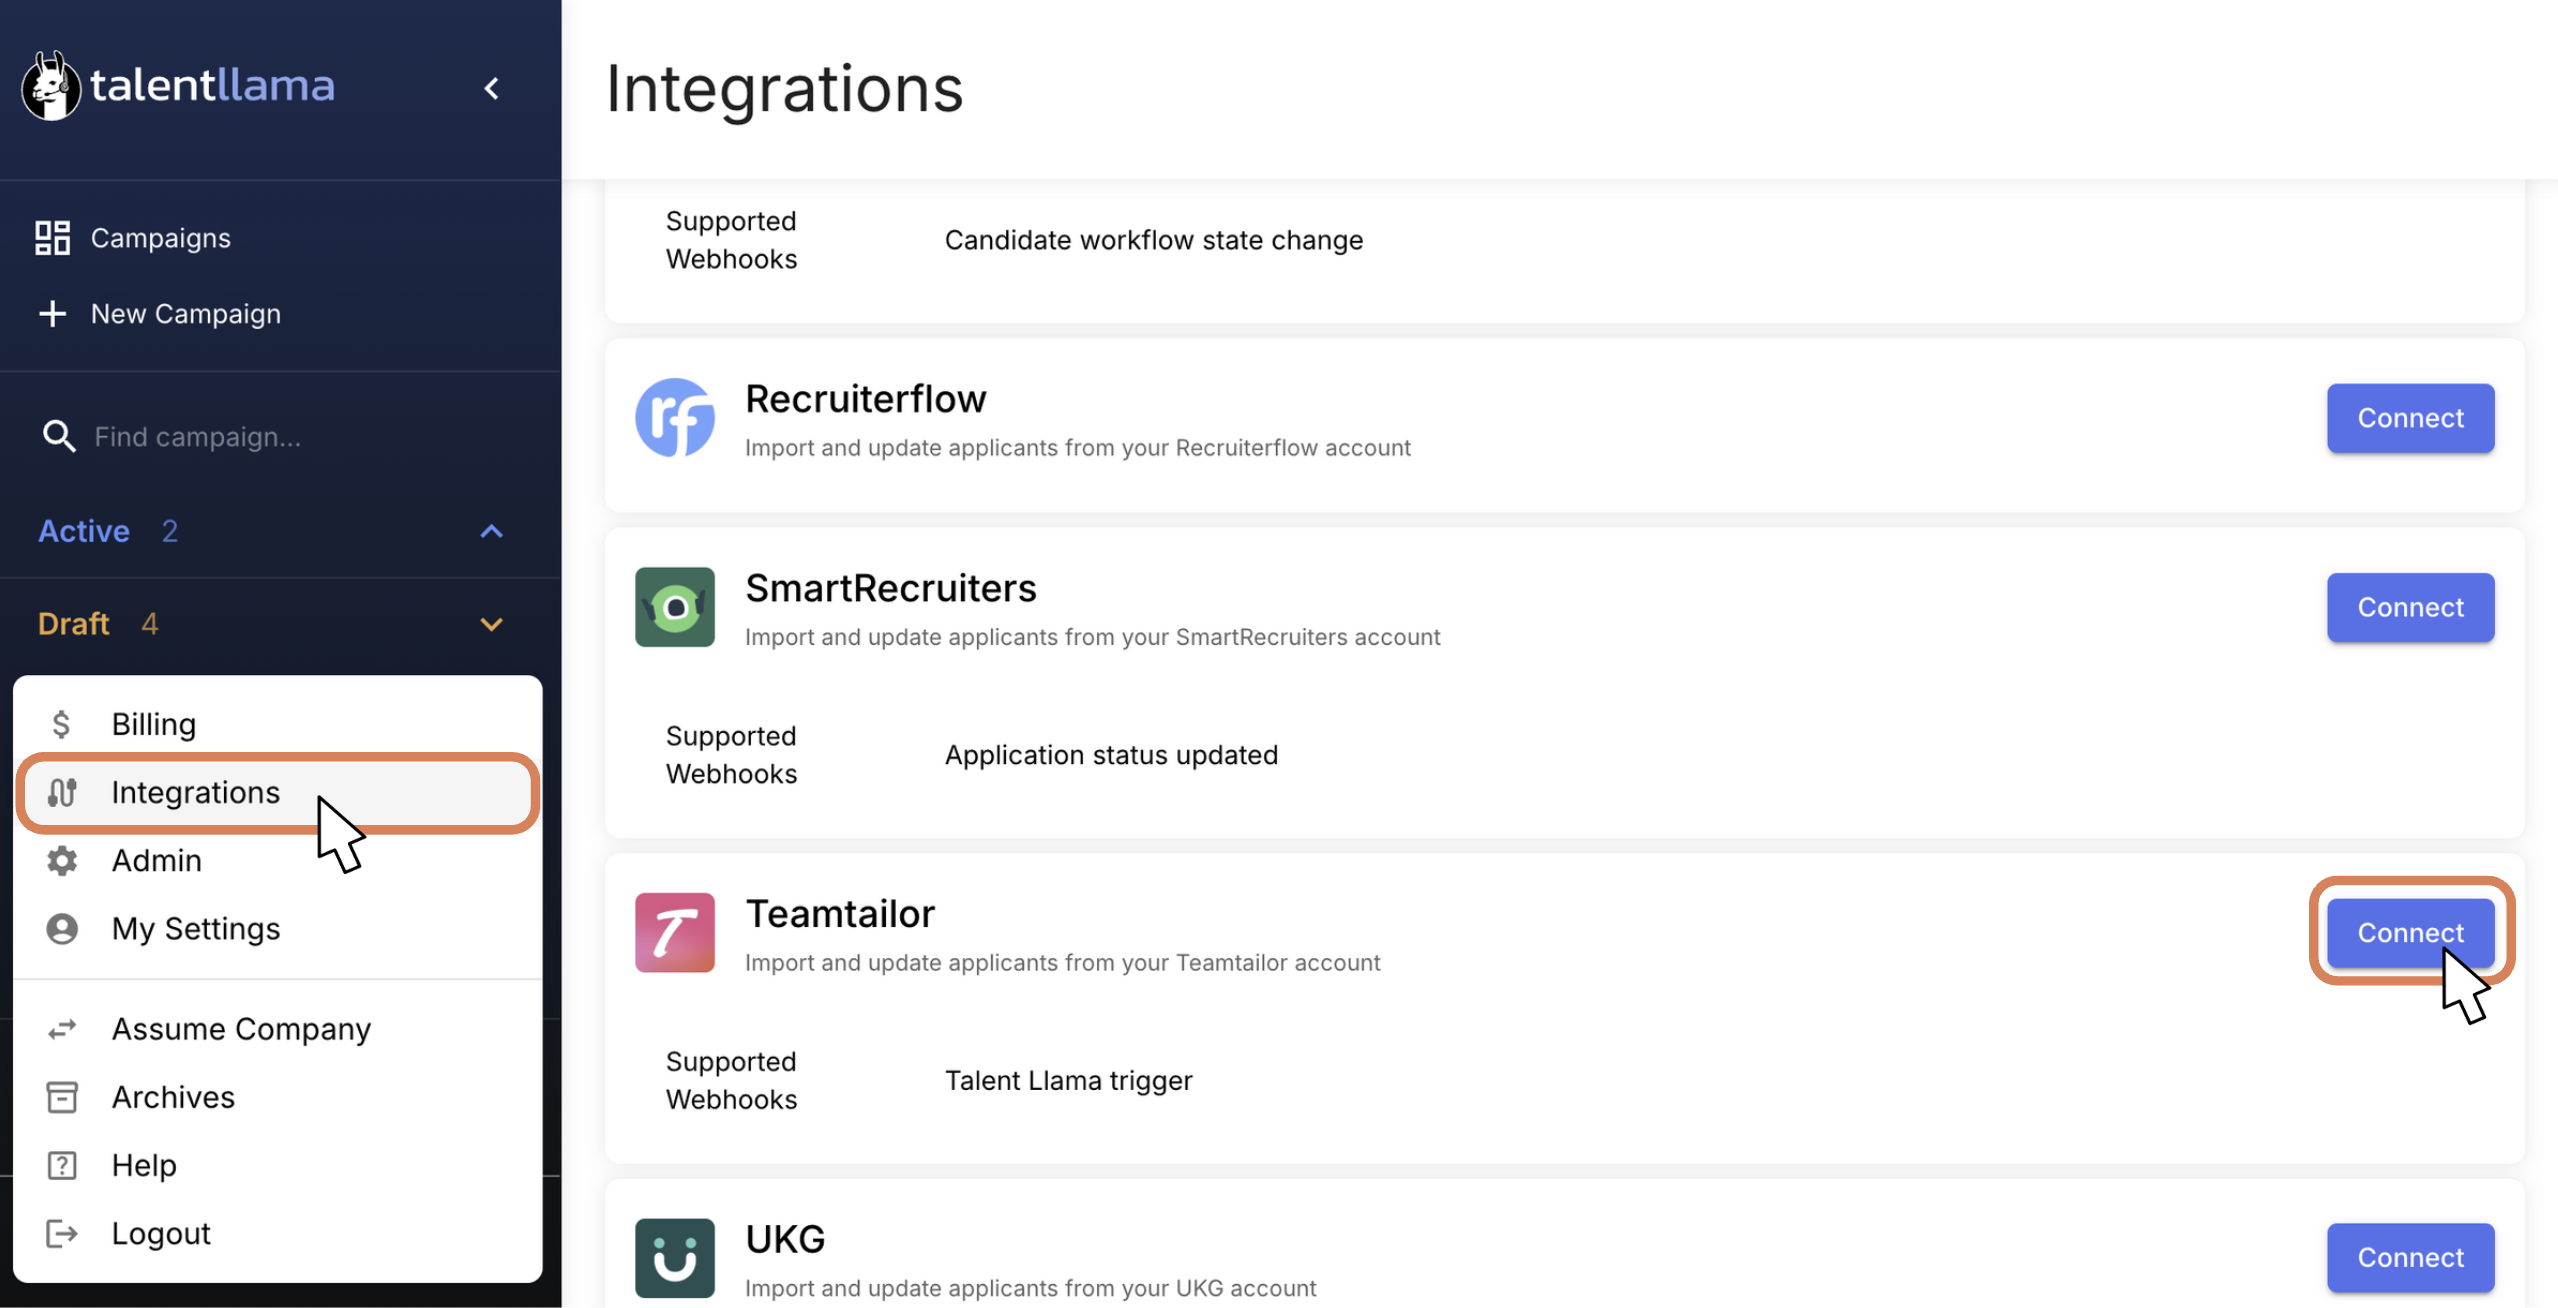Image resolution: width=2558 pixels, height=1308 pixels.
Task: Click the SmartRecruiters logo icon
Action: [x=675, y=607]
